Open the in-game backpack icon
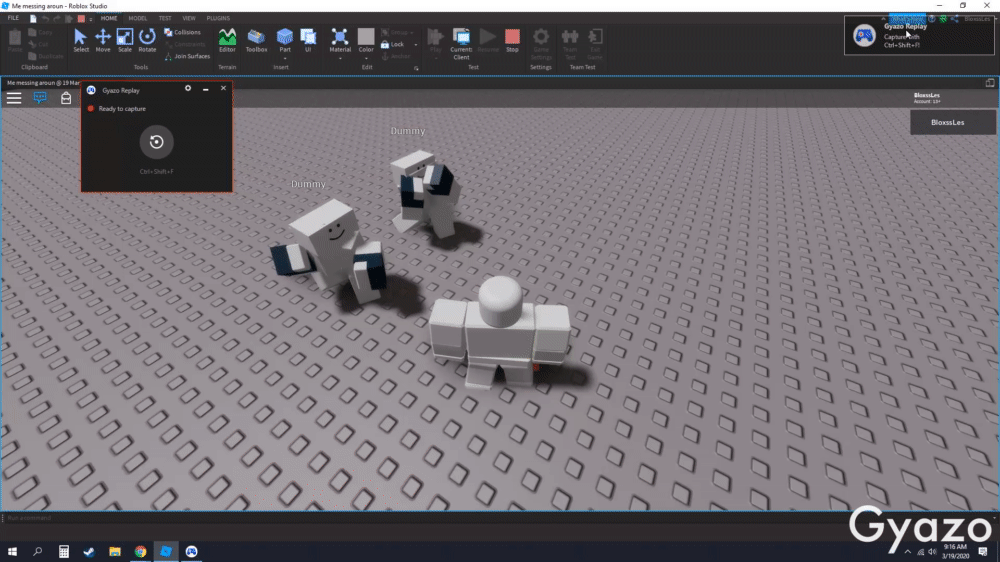The height and width of the screenshot is (562, 1000). coord(66,98)
